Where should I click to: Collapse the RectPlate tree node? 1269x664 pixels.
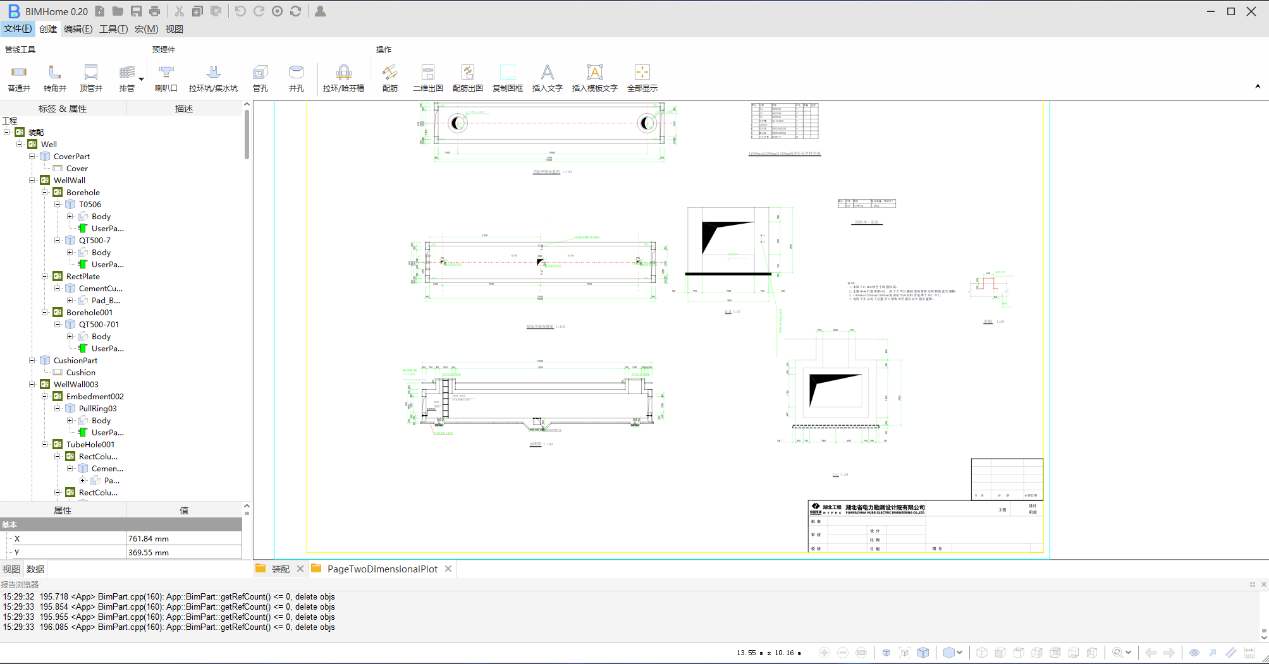point(45,276)
